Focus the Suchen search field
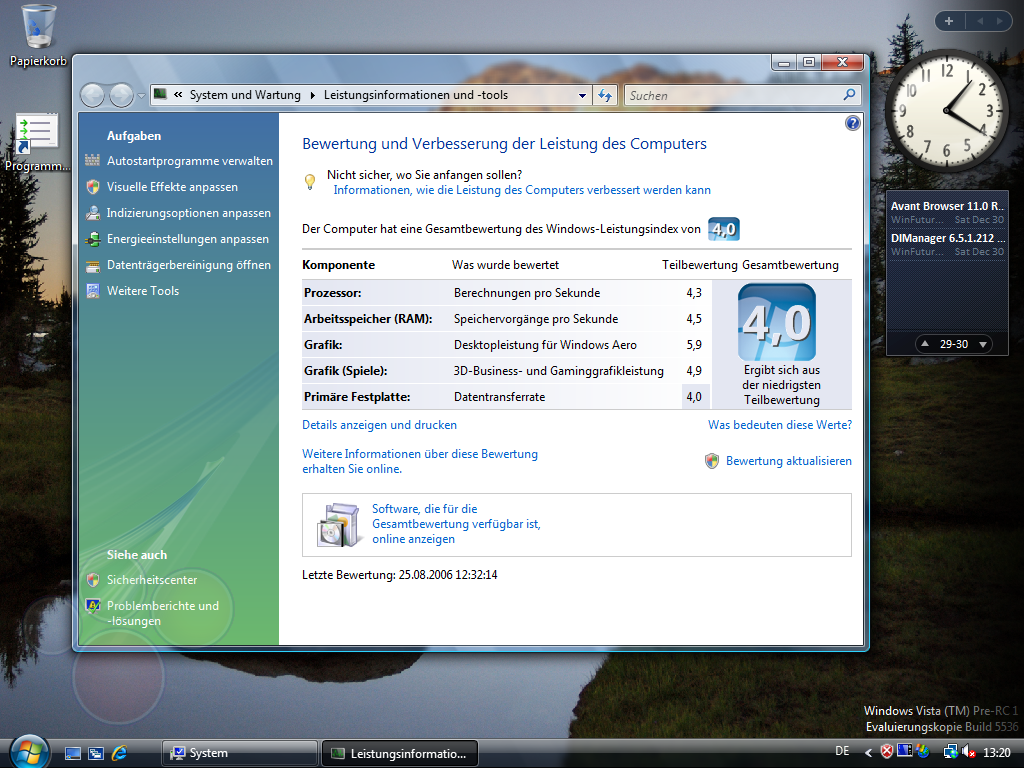1024x768 pixels. click(x=734, y=95)
